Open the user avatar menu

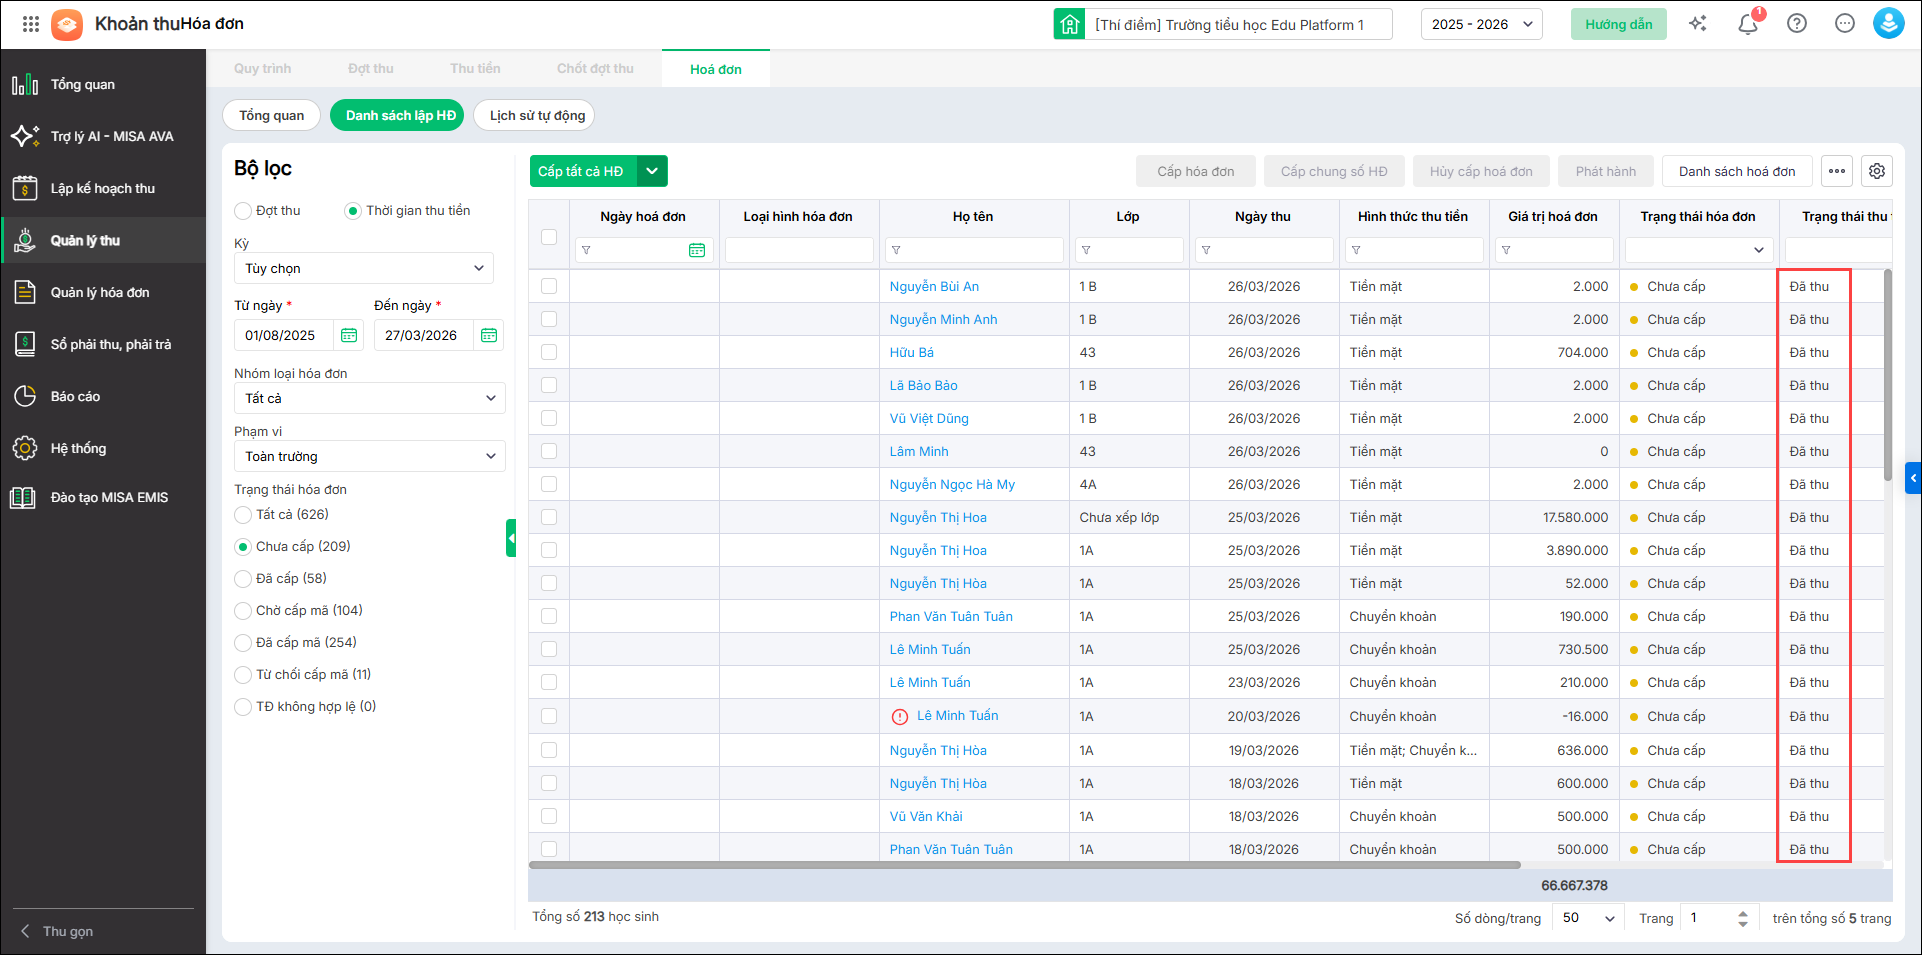(x=1888, y=24)
